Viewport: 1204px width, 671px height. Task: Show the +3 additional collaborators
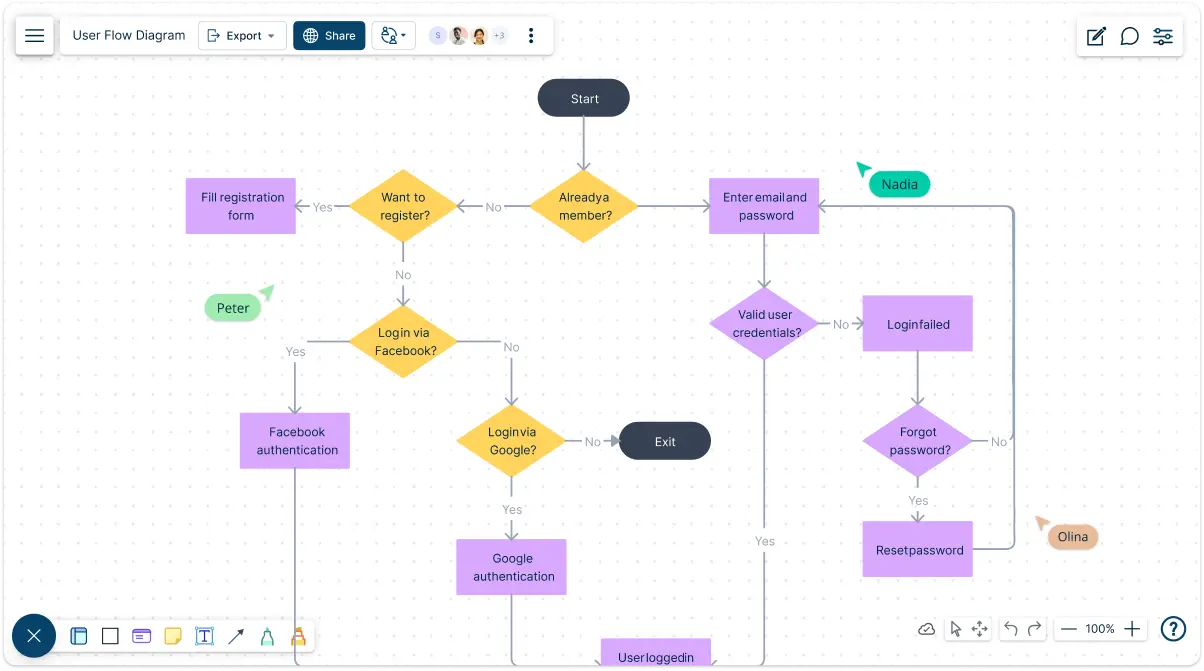(x=499, y=36)
